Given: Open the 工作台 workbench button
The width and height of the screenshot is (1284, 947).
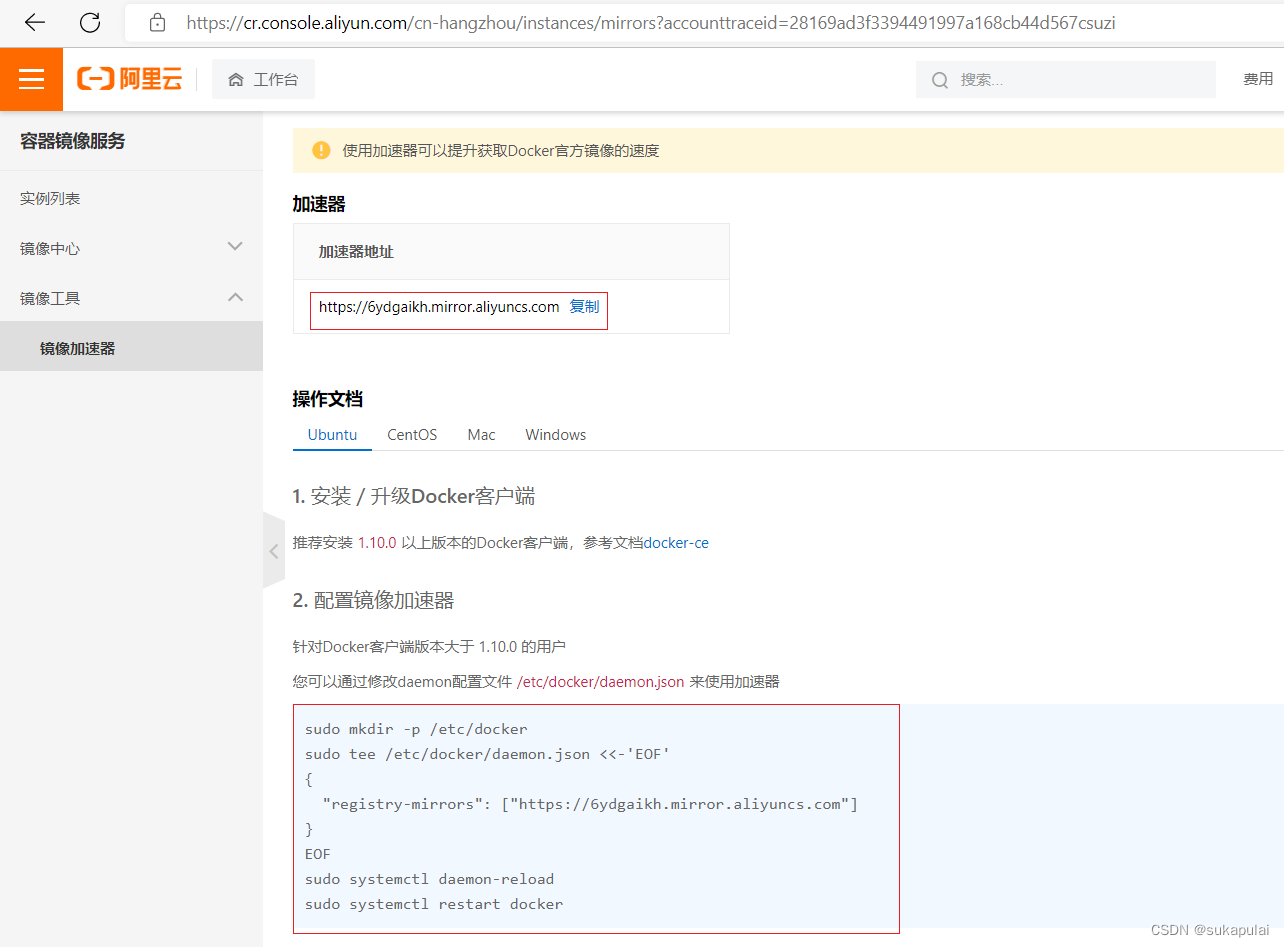Looking at the screenshot, I should pyautogui.click(x=263, y=79).
